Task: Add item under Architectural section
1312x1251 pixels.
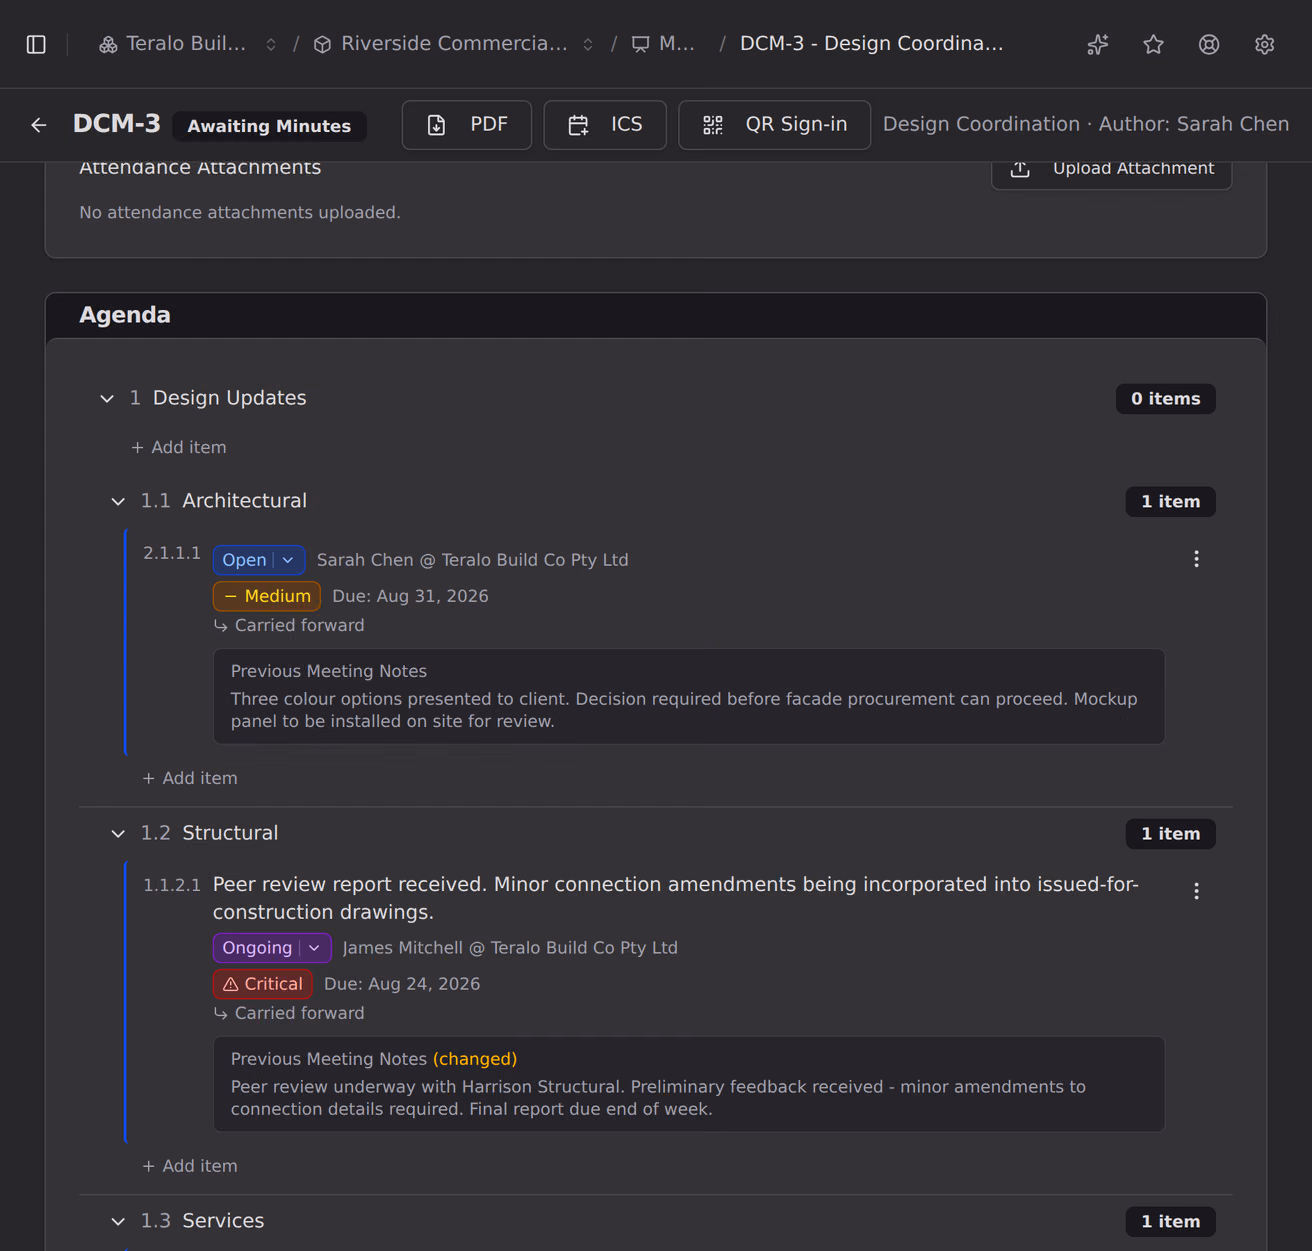Action: [x=190, y=778]
